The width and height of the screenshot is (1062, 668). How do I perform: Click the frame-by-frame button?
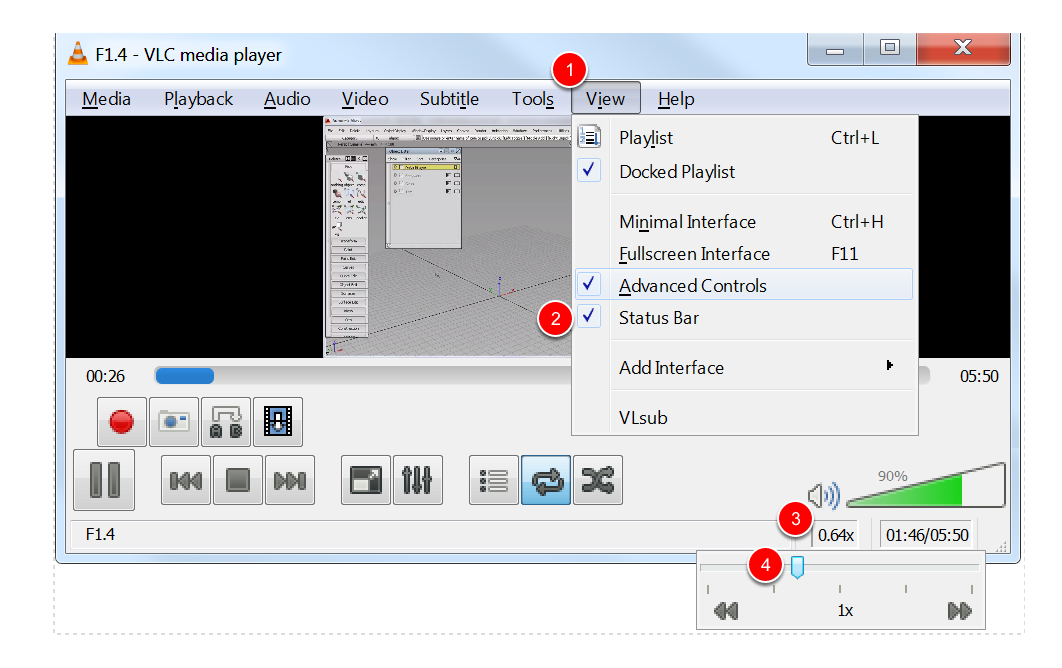[278, 421]
